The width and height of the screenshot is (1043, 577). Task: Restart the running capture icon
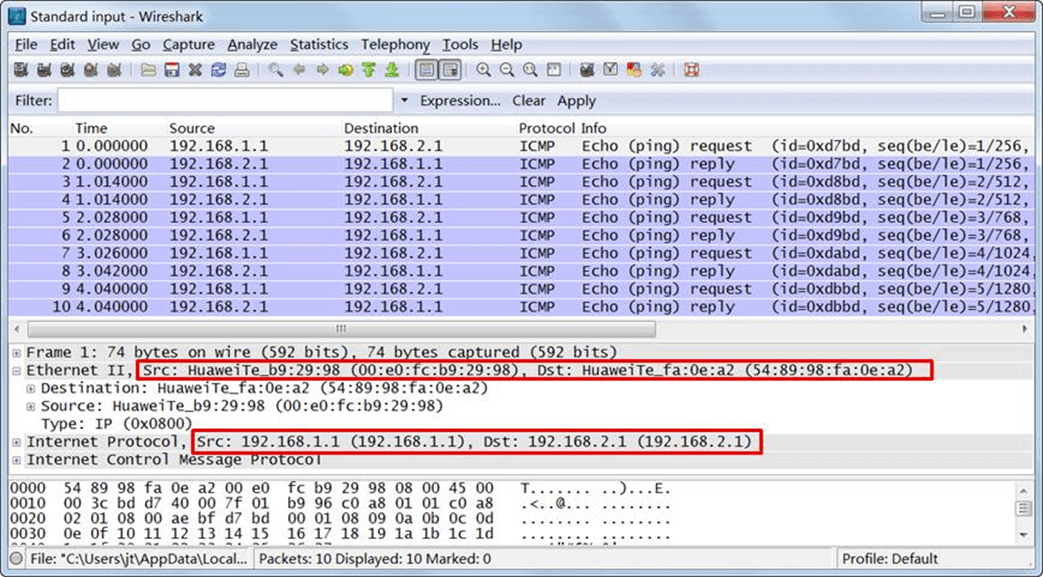click(x=114, y=70)
